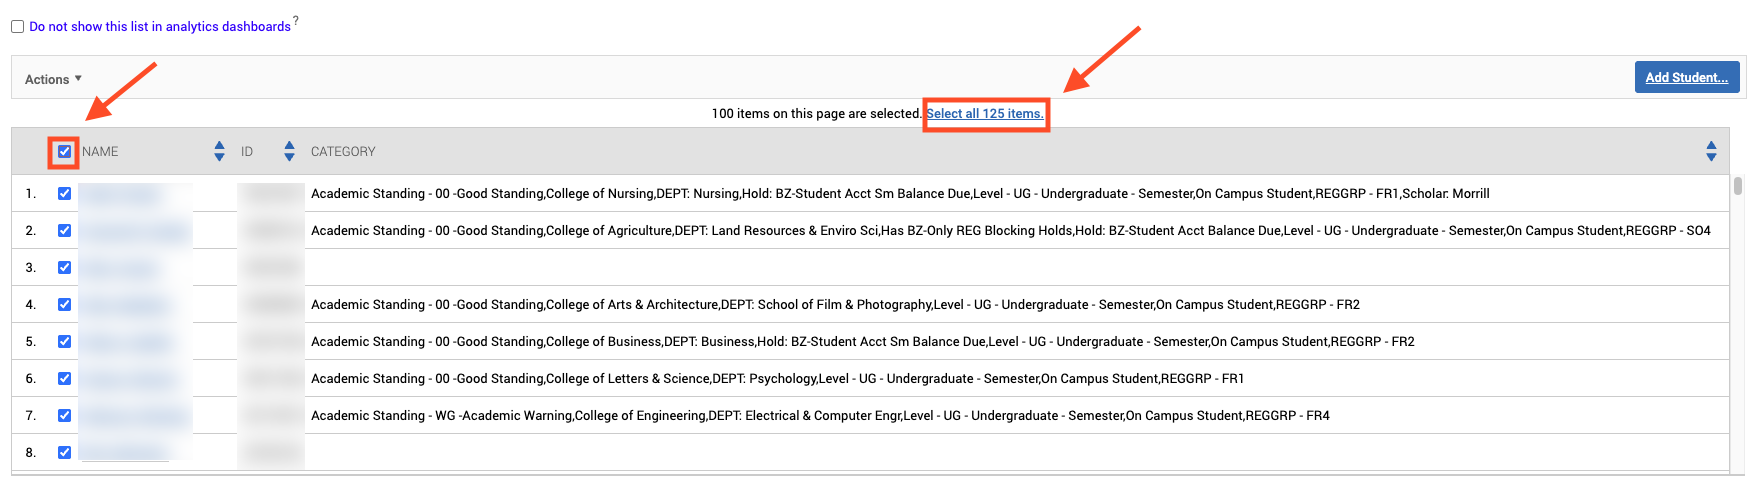Click the NAME column header
The image size is (1755, 493).
(100, 152)
